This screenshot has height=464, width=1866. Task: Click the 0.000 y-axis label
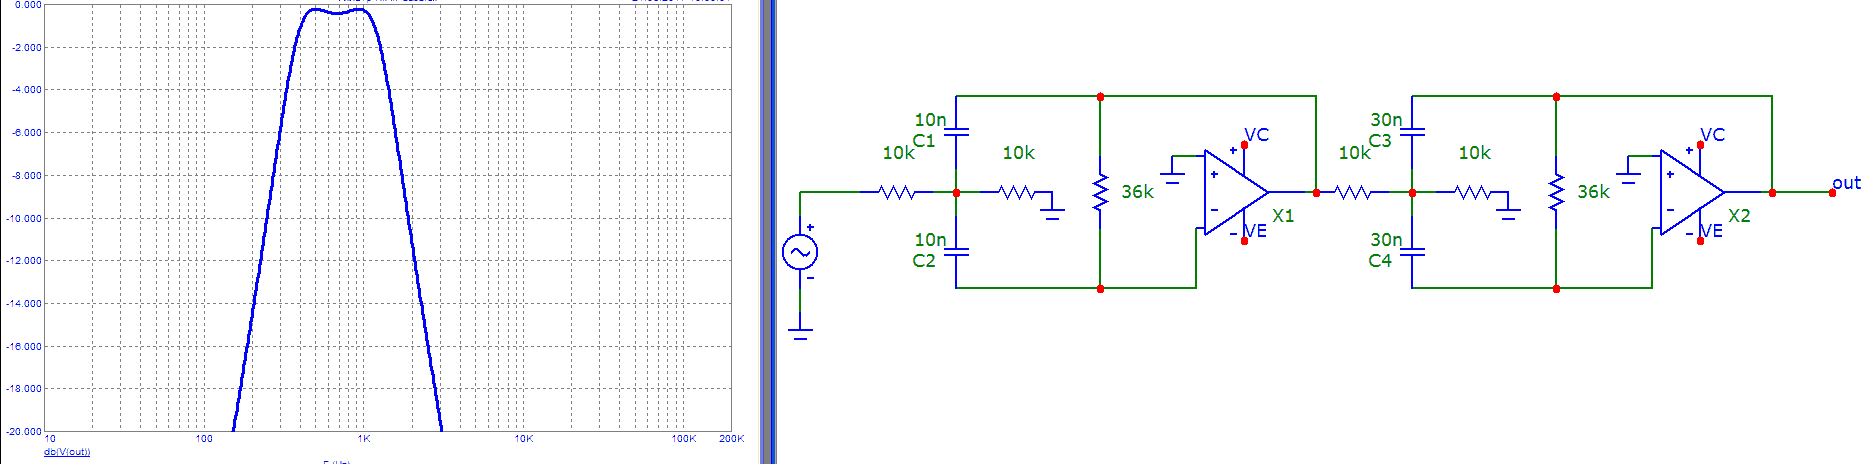(x=29, y=5)
